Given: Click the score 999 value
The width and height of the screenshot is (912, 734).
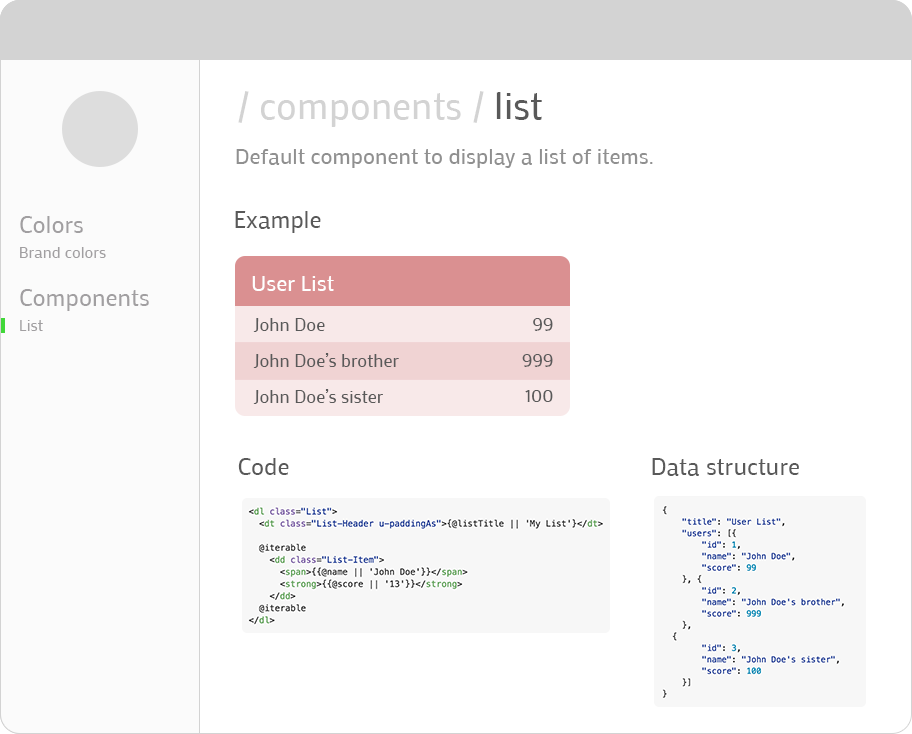Looking at the screenshot, I should [537, 361].
